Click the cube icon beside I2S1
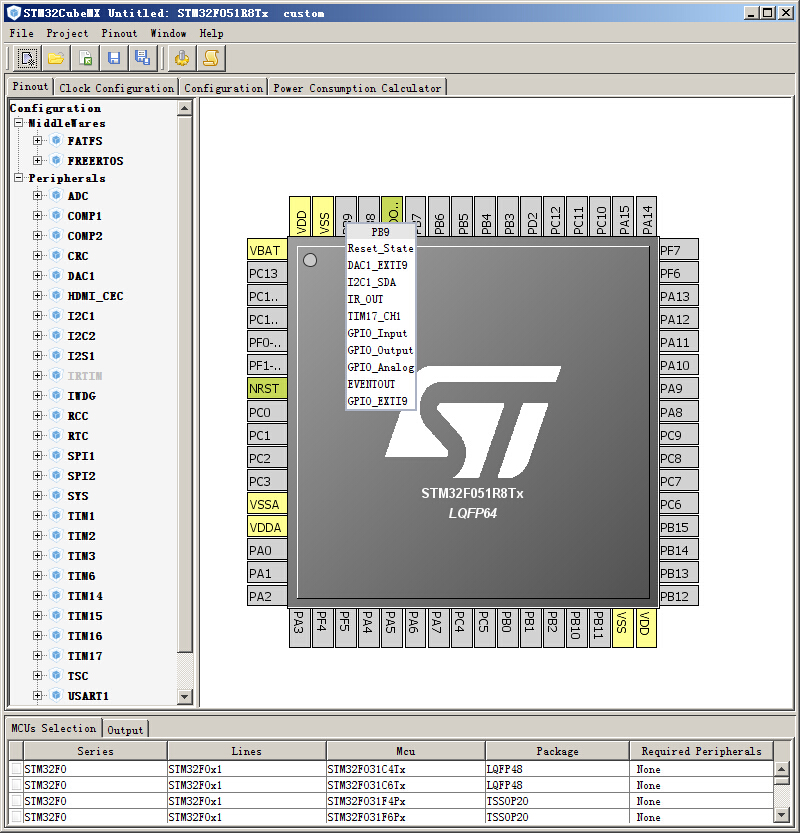This screenshot has height=833, width=800. (56, 355)
